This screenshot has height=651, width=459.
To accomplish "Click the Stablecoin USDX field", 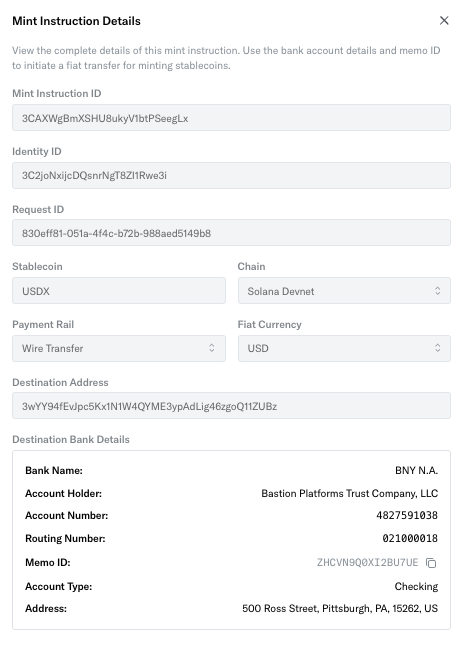I will click(119, 291).
